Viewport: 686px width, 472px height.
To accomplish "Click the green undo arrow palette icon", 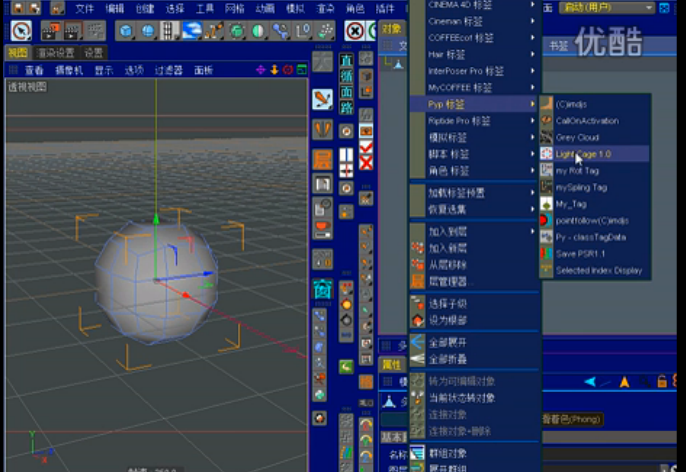I will point(346,367).
